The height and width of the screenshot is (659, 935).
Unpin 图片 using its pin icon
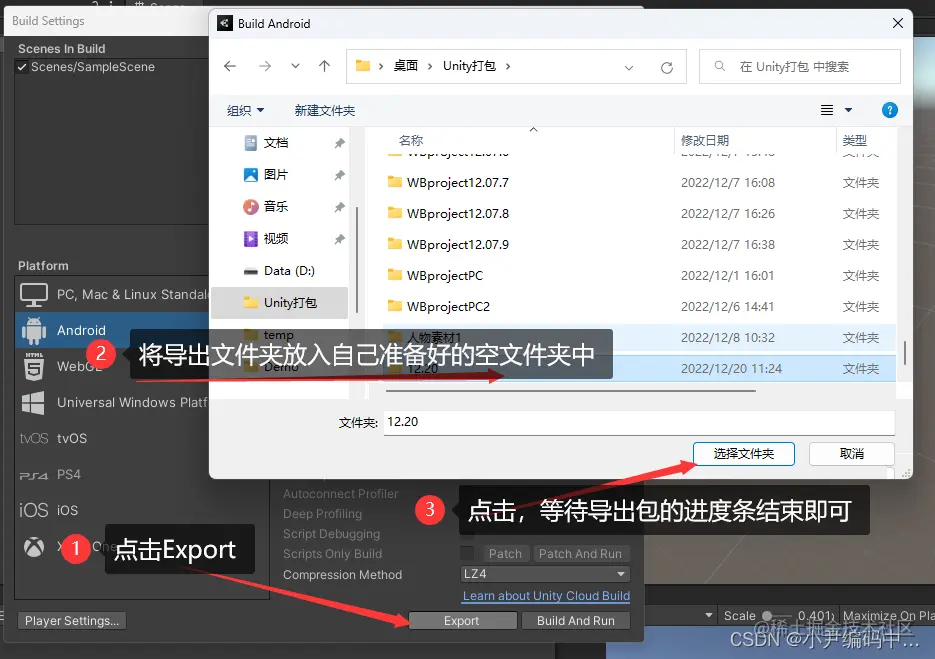(x=339, y=175)
